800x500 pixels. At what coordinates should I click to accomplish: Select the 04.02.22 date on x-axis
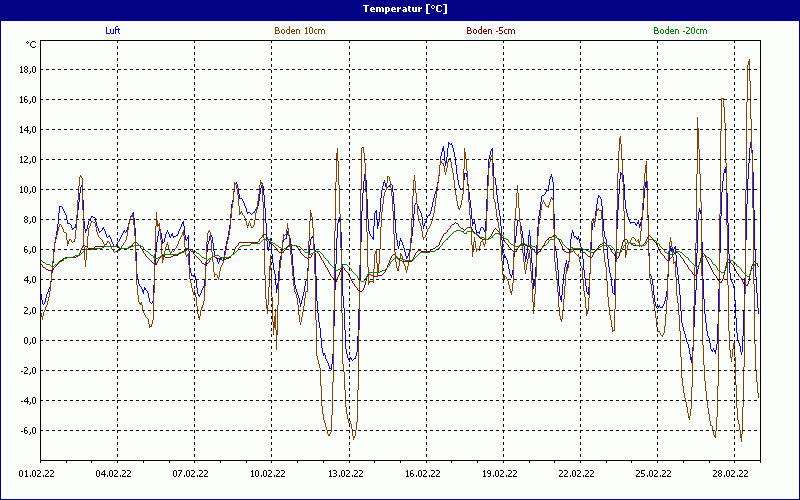tap(114, 475)
